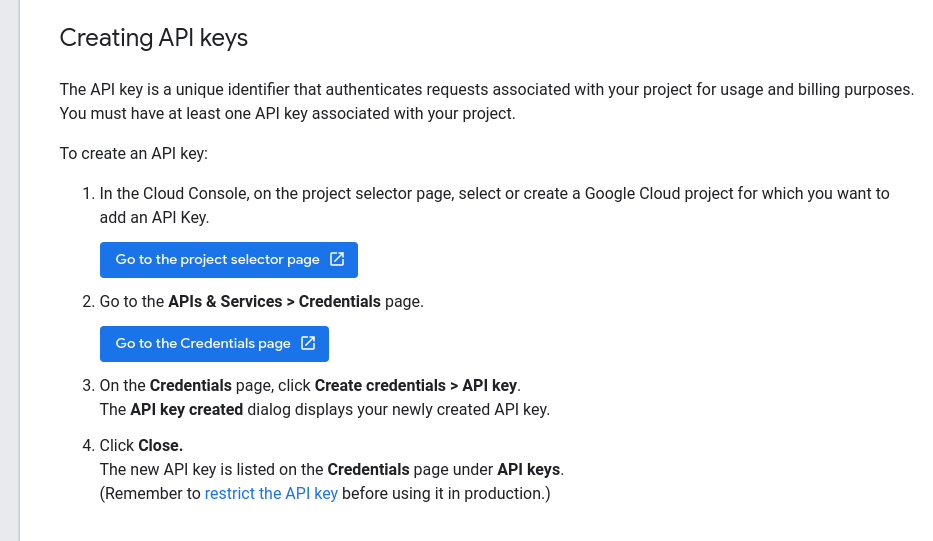Click the '(Remember to' text before the link

pyautogui.click(x=150, y=493)
